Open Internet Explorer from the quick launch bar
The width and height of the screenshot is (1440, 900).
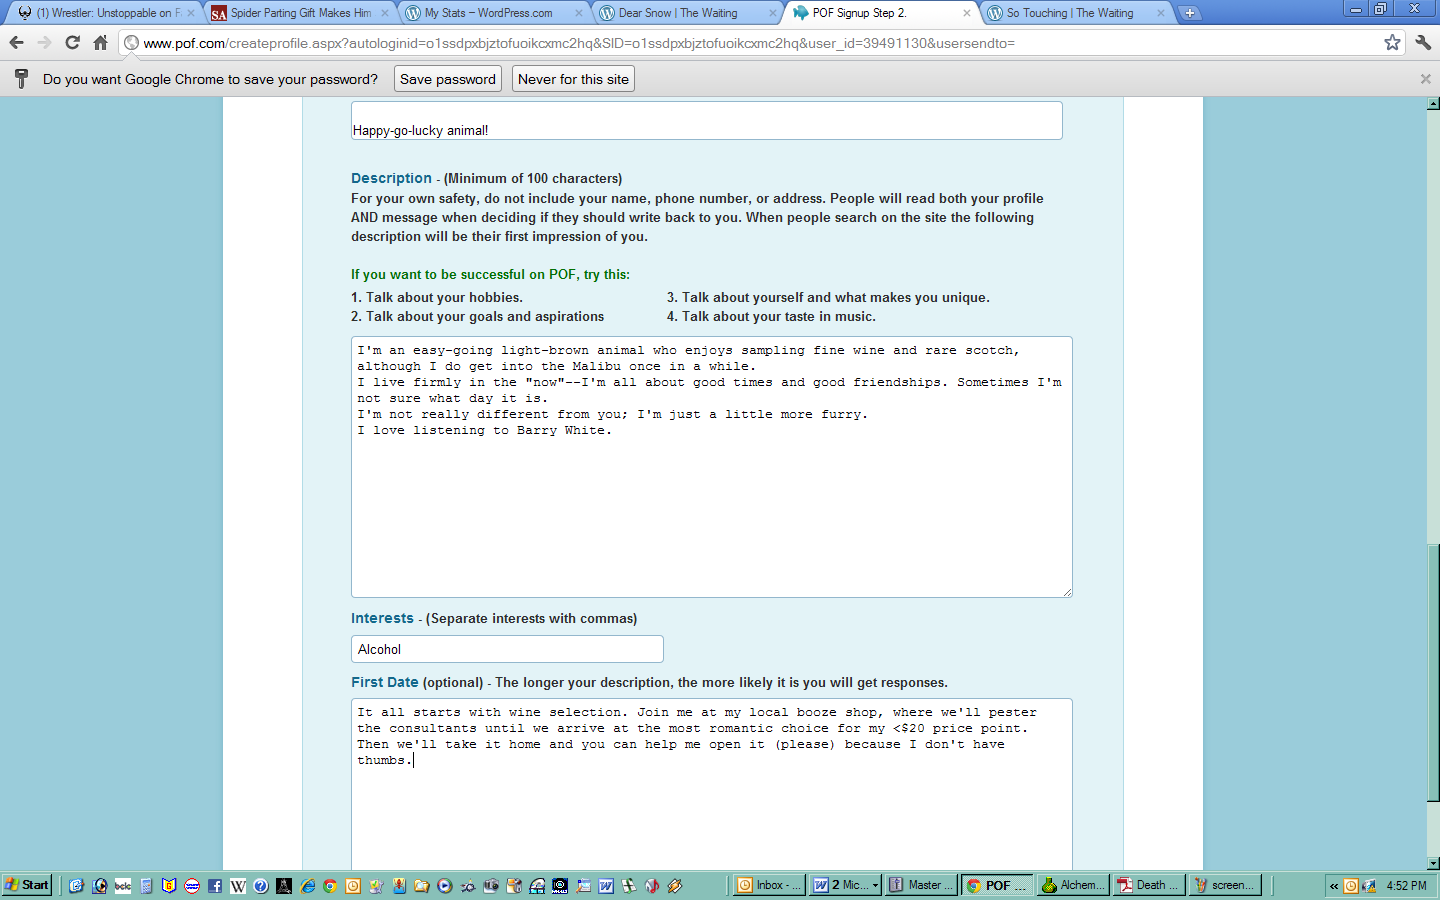[307, 885]
